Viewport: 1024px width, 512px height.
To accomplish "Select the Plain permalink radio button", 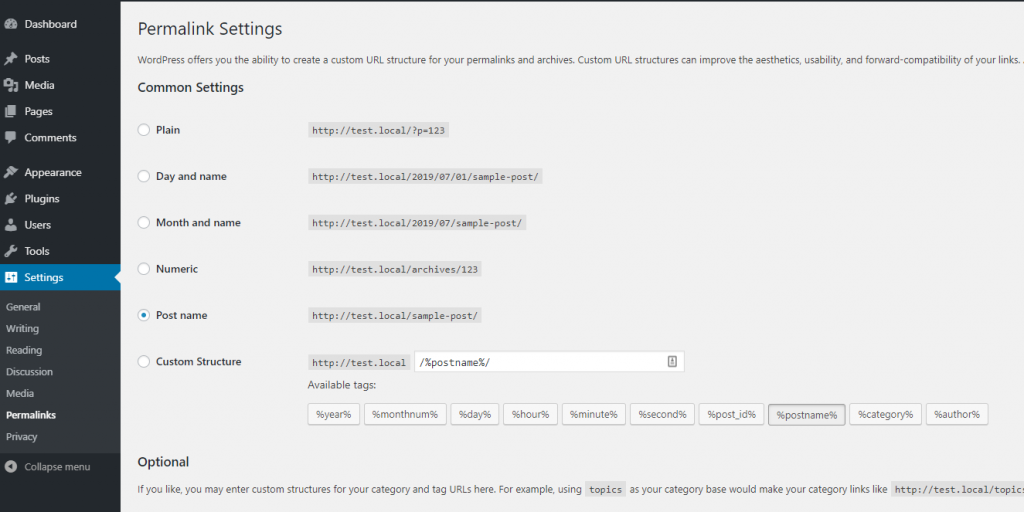I will pos(144,130).
